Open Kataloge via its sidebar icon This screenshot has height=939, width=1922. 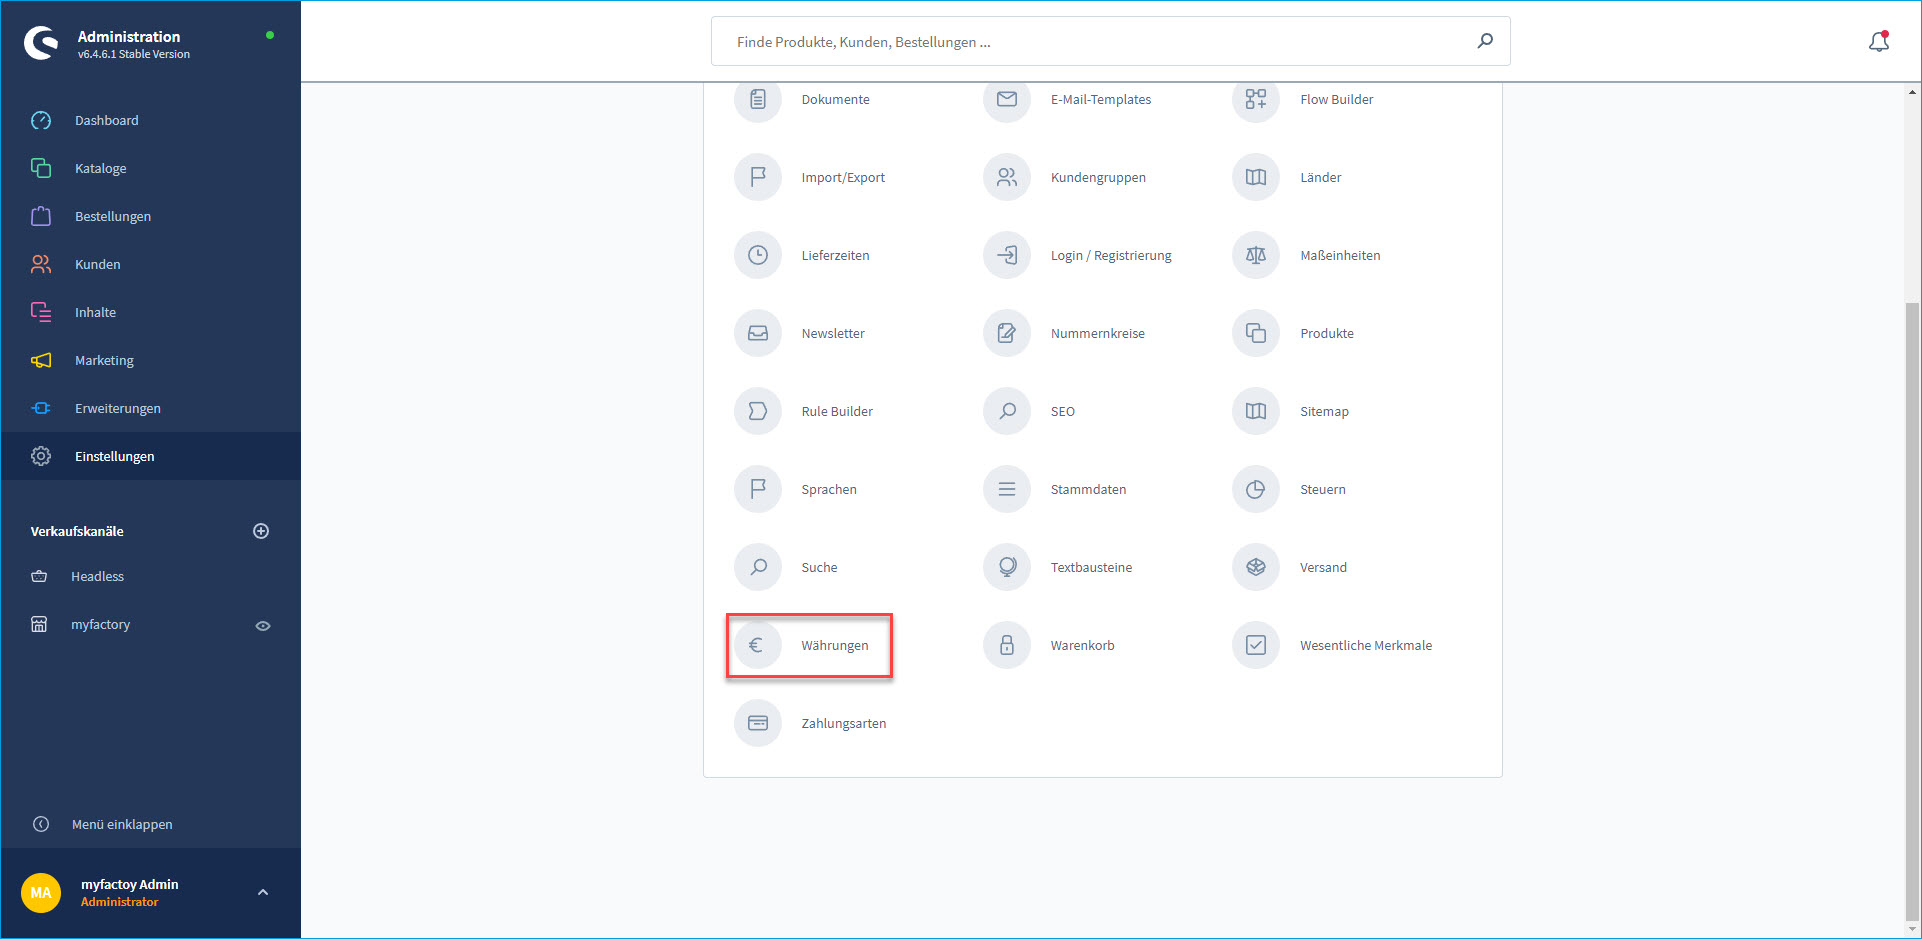pos(41,168)
